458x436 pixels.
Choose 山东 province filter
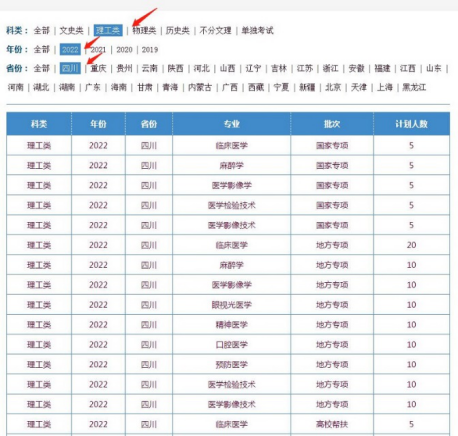(434, 69)
